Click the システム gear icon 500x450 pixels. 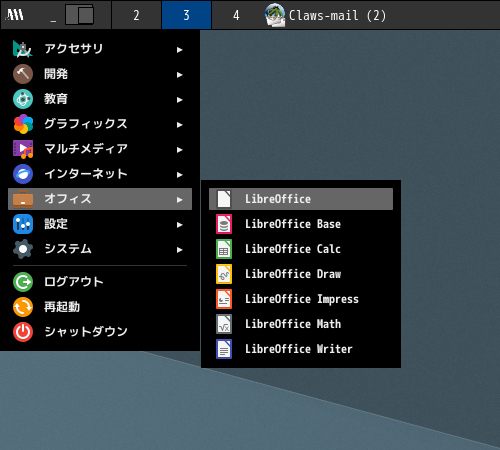[x=23, y=249]
